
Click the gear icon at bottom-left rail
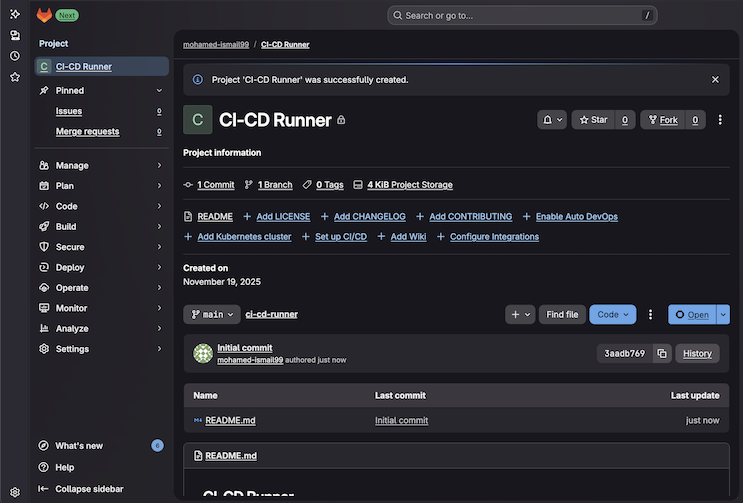point(15,492)
